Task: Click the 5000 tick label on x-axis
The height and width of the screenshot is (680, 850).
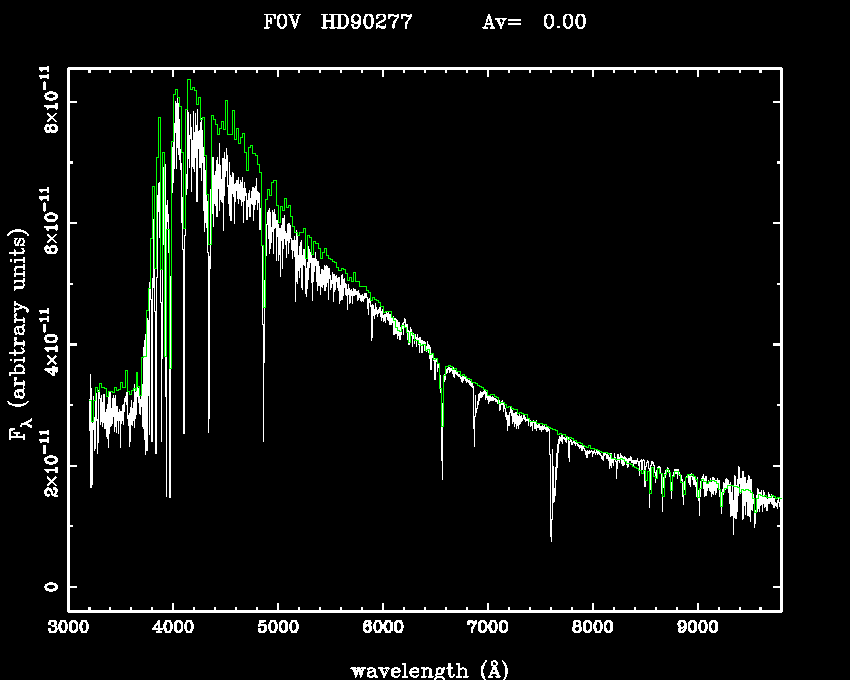Action: coord(278,628)
